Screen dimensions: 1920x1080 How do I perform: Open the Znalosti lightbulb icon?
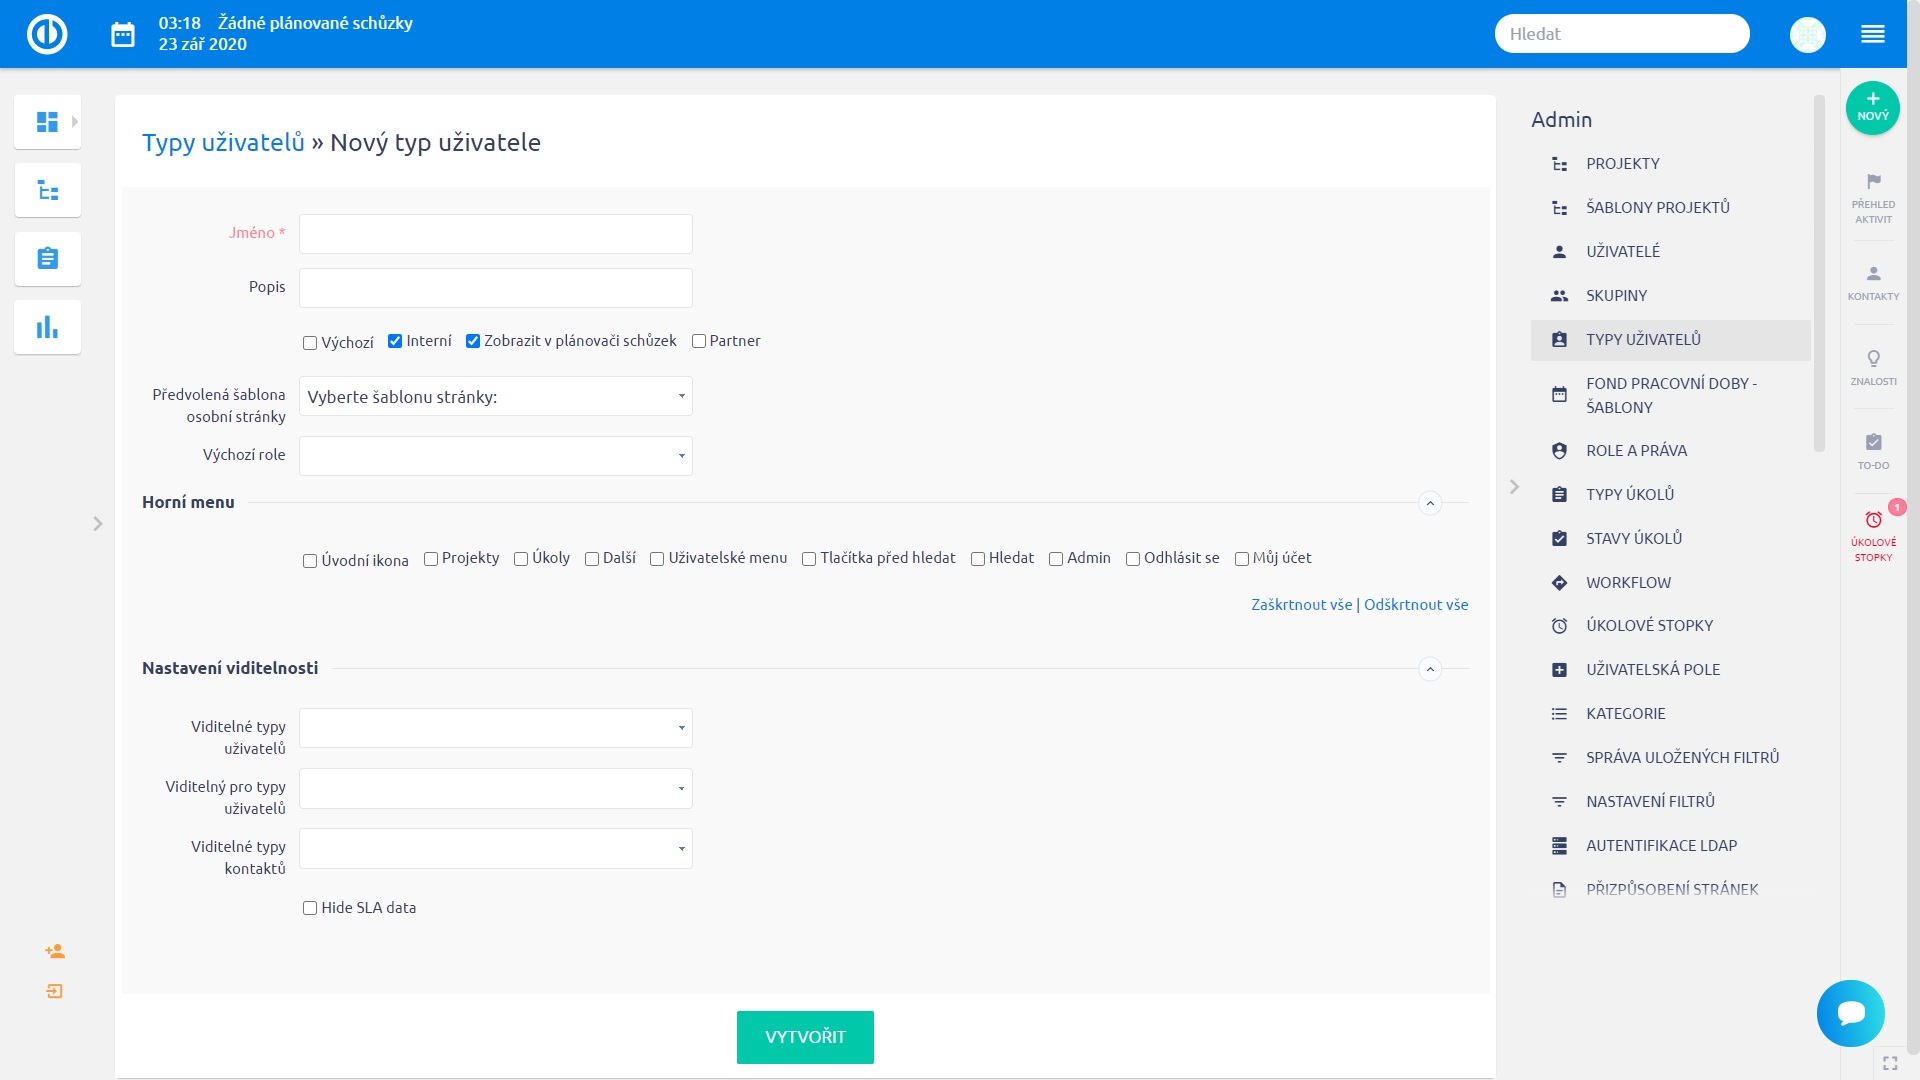click(1873, 366)
